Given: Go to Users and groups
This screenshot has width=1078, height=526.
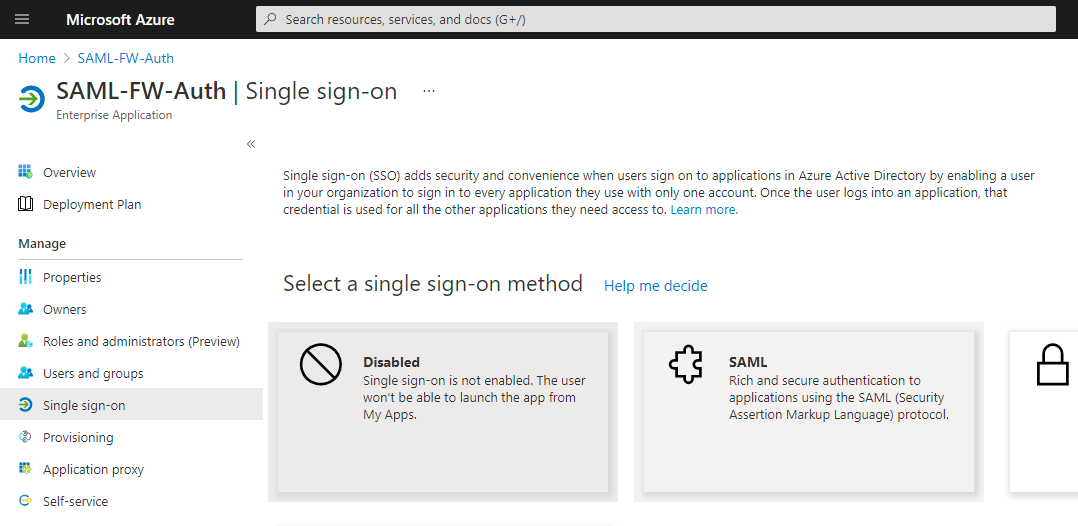Looking at the screenshot, I should (x=93, y=373).
